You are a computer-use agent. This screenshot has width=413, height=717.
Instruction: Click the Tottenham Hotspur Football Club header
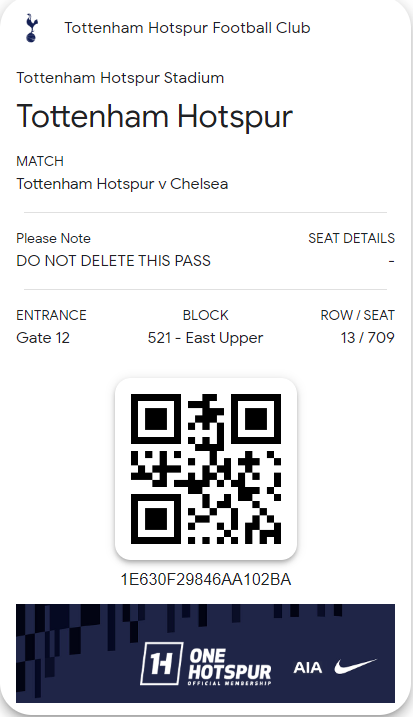(x=187, y=28)
